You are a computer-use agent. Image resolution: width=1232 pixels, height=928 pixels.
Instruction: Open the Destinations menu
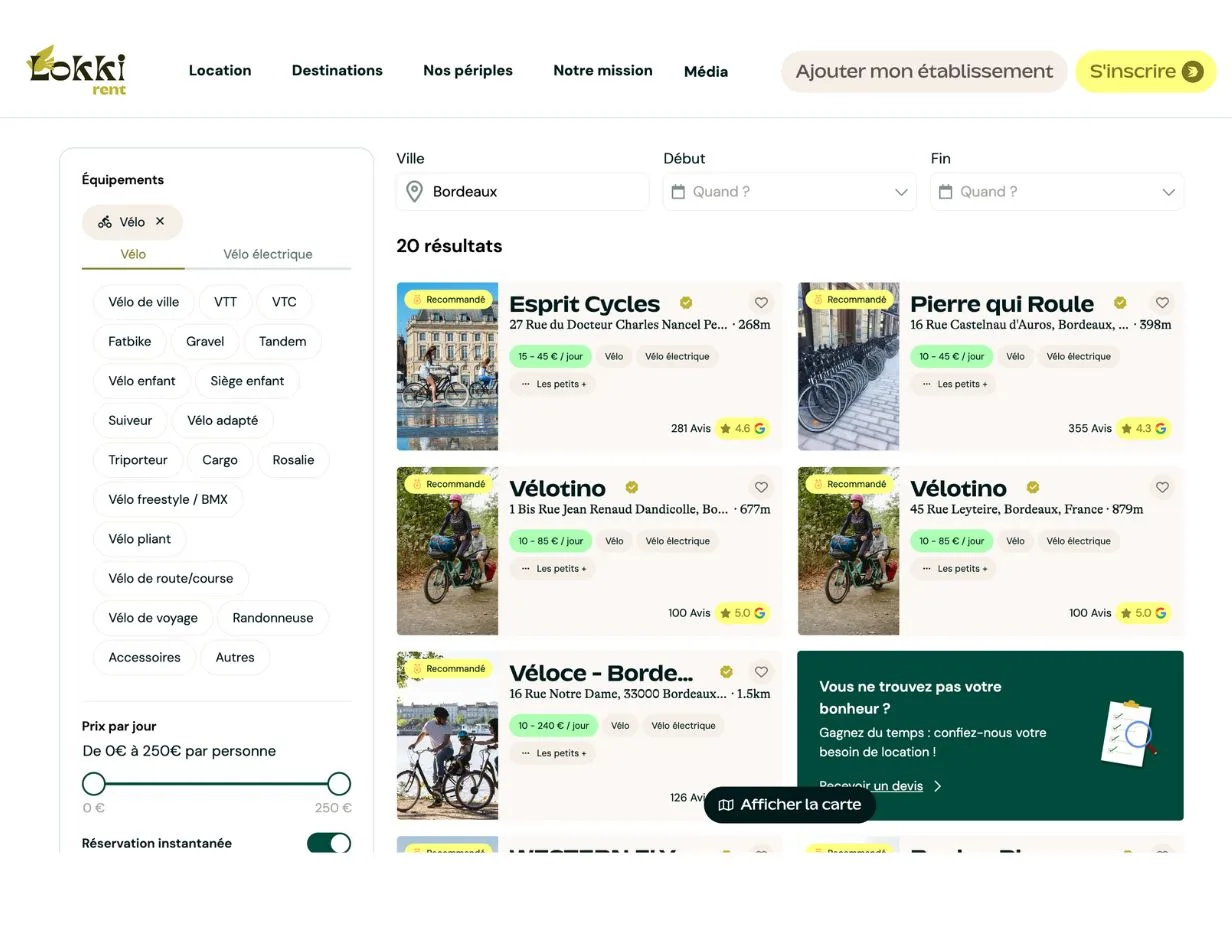pos(337,70)
